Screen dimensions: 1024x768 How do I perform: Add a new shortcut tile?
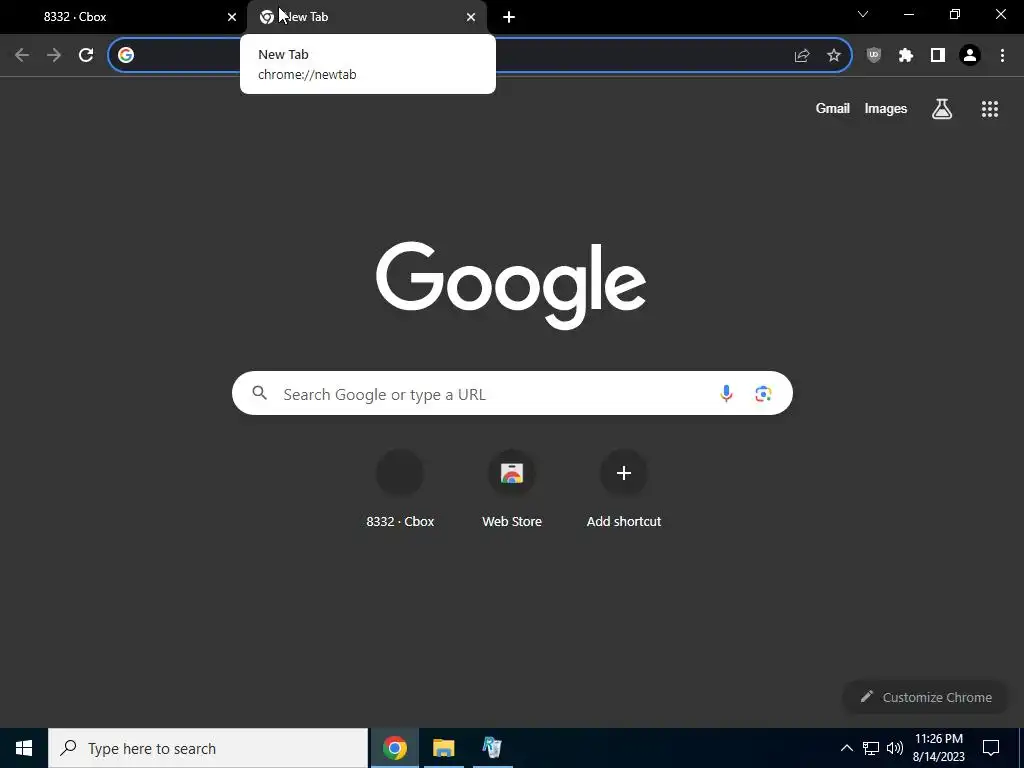tap(624, 489)
